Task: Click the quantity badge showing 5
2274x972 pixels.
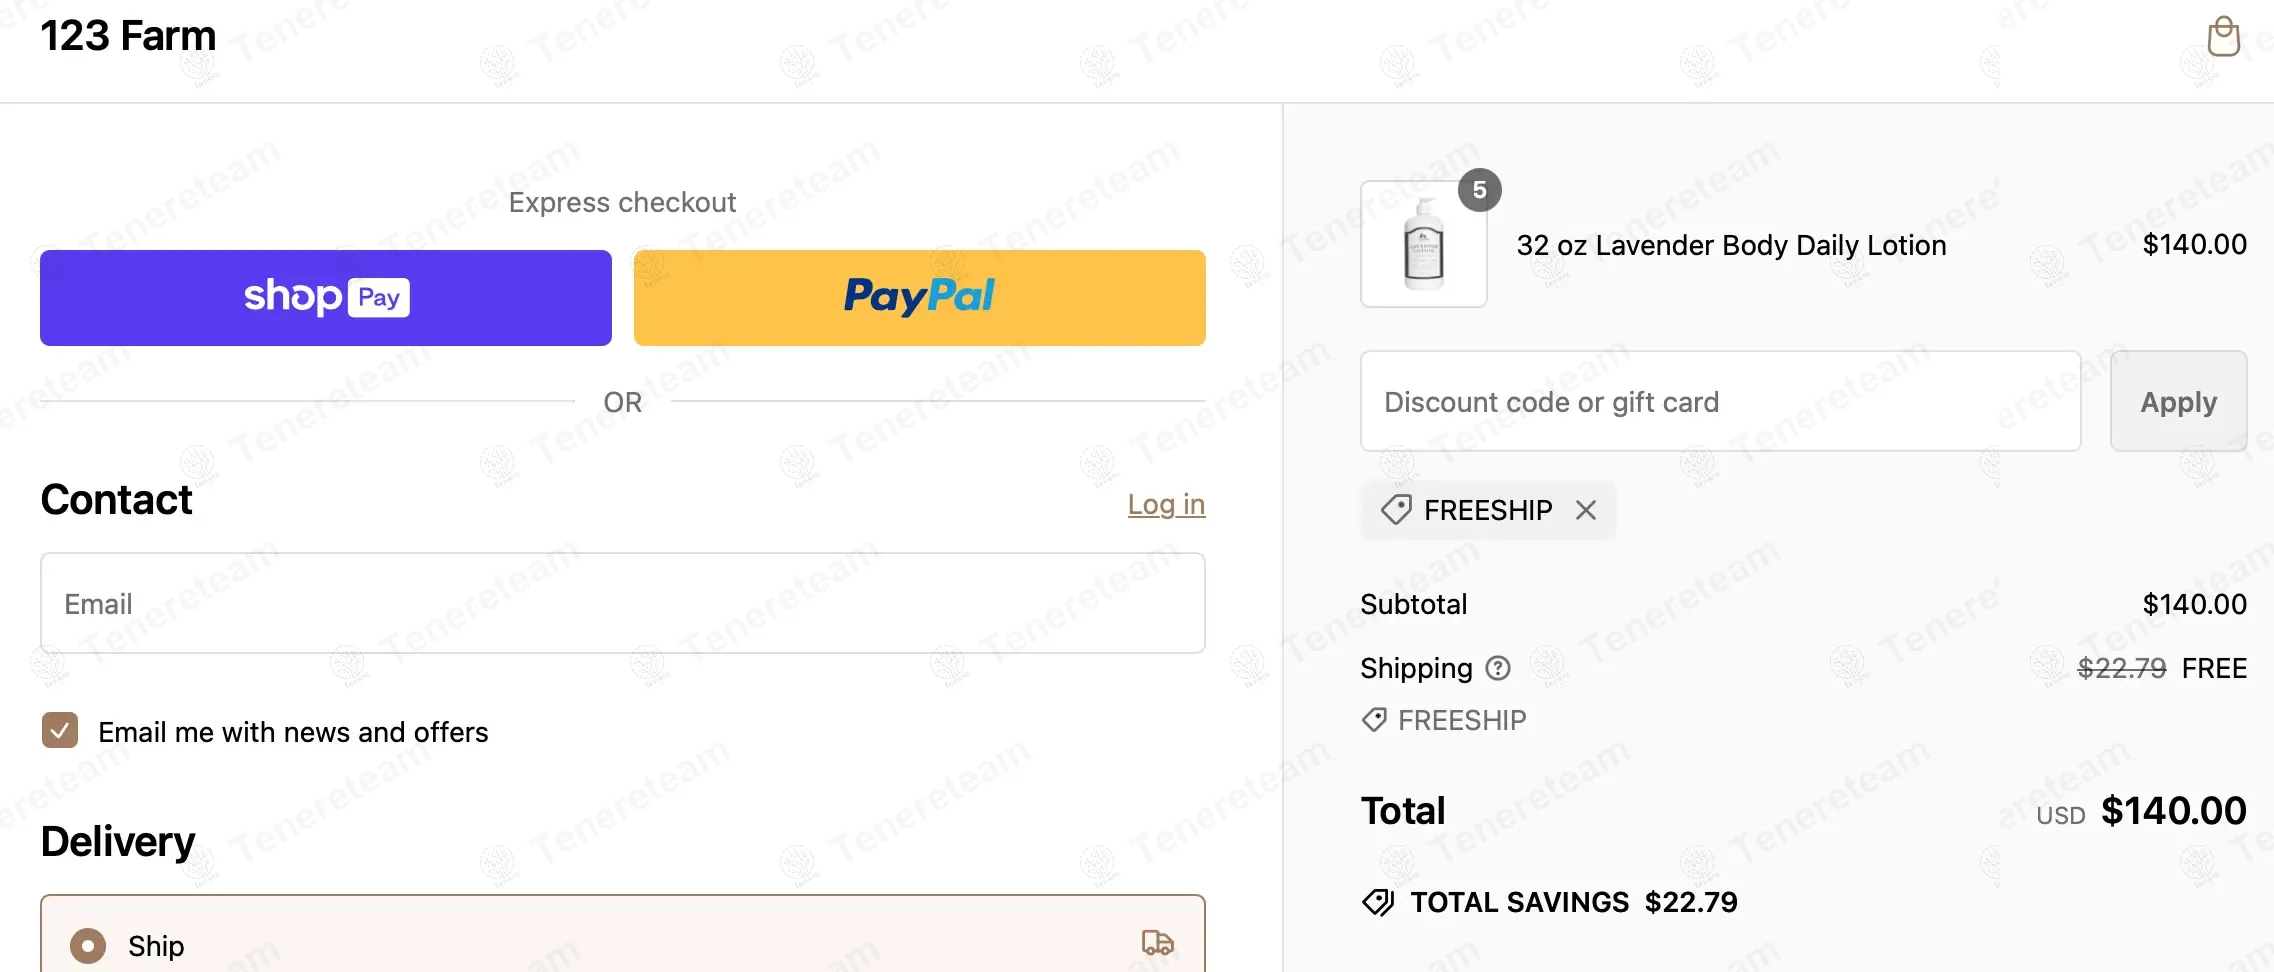Action: pos(1480,190)
